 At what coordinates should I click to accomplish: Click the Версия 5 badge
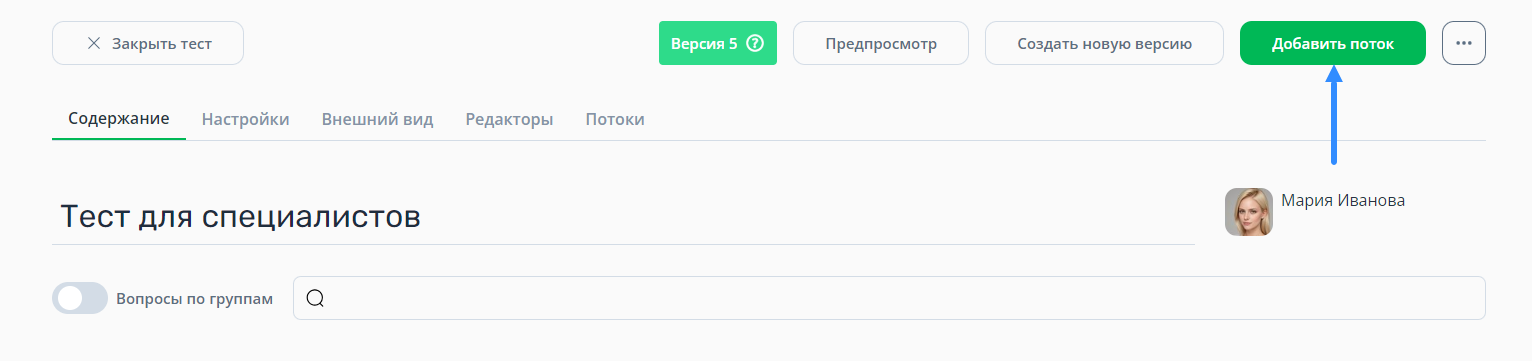pos(718,43)
